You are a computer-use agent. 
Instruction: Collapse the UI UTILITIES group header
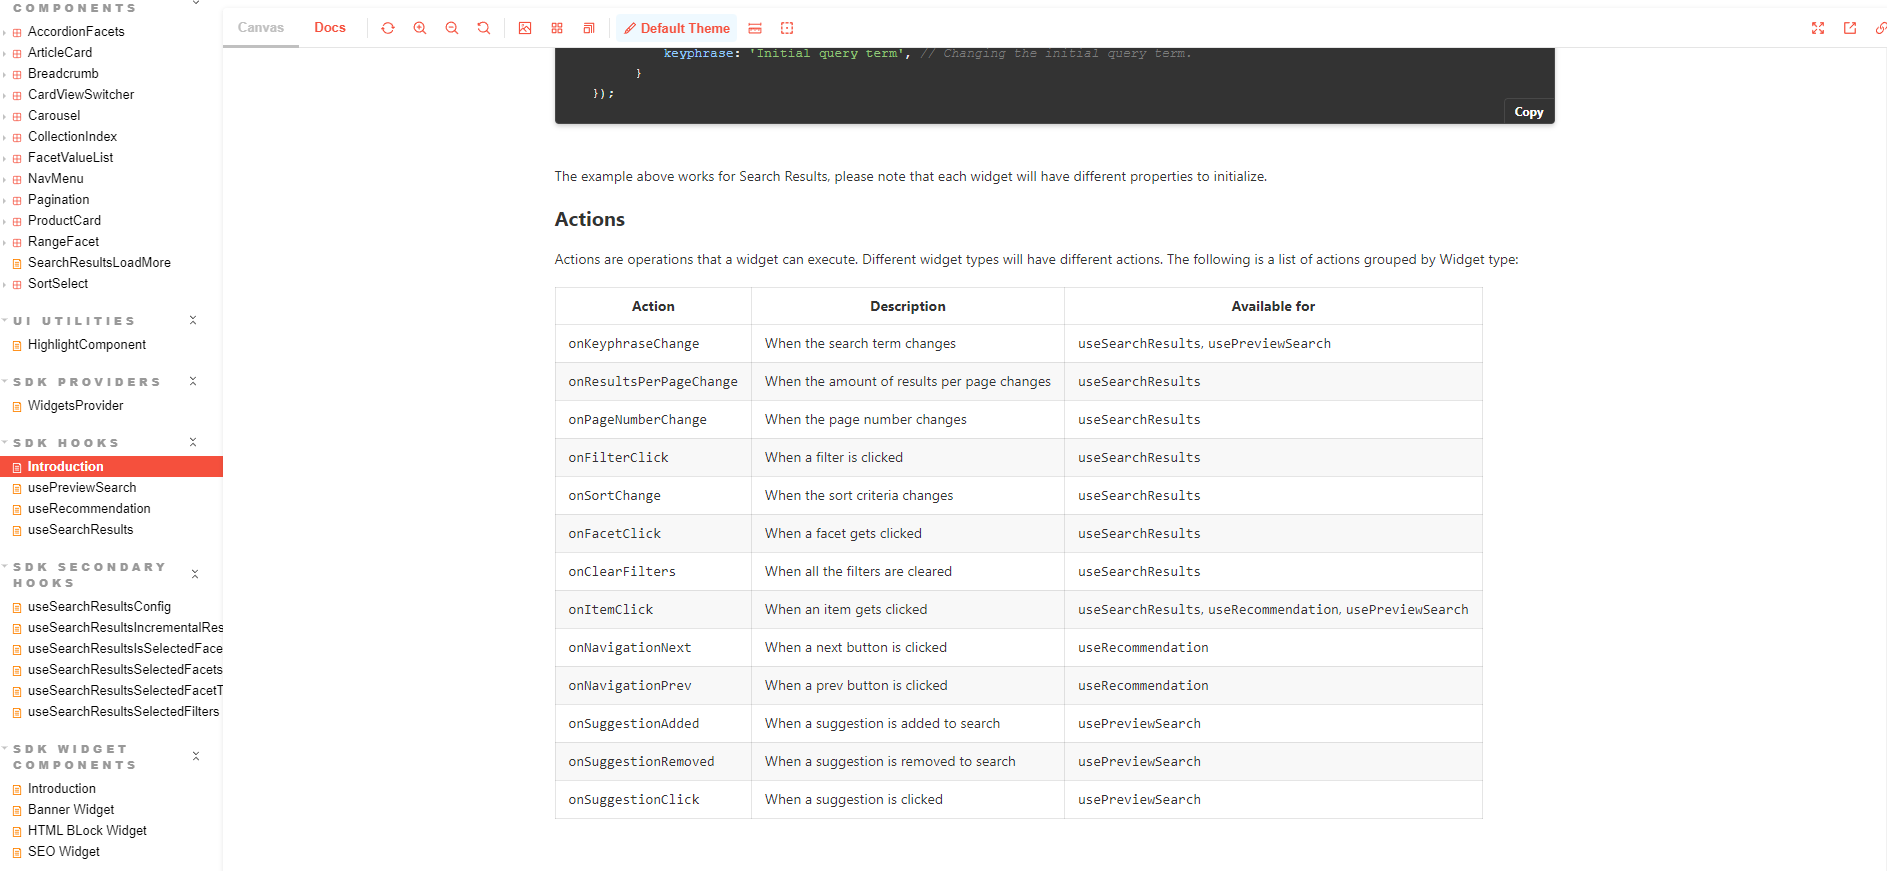coord(74,321)
